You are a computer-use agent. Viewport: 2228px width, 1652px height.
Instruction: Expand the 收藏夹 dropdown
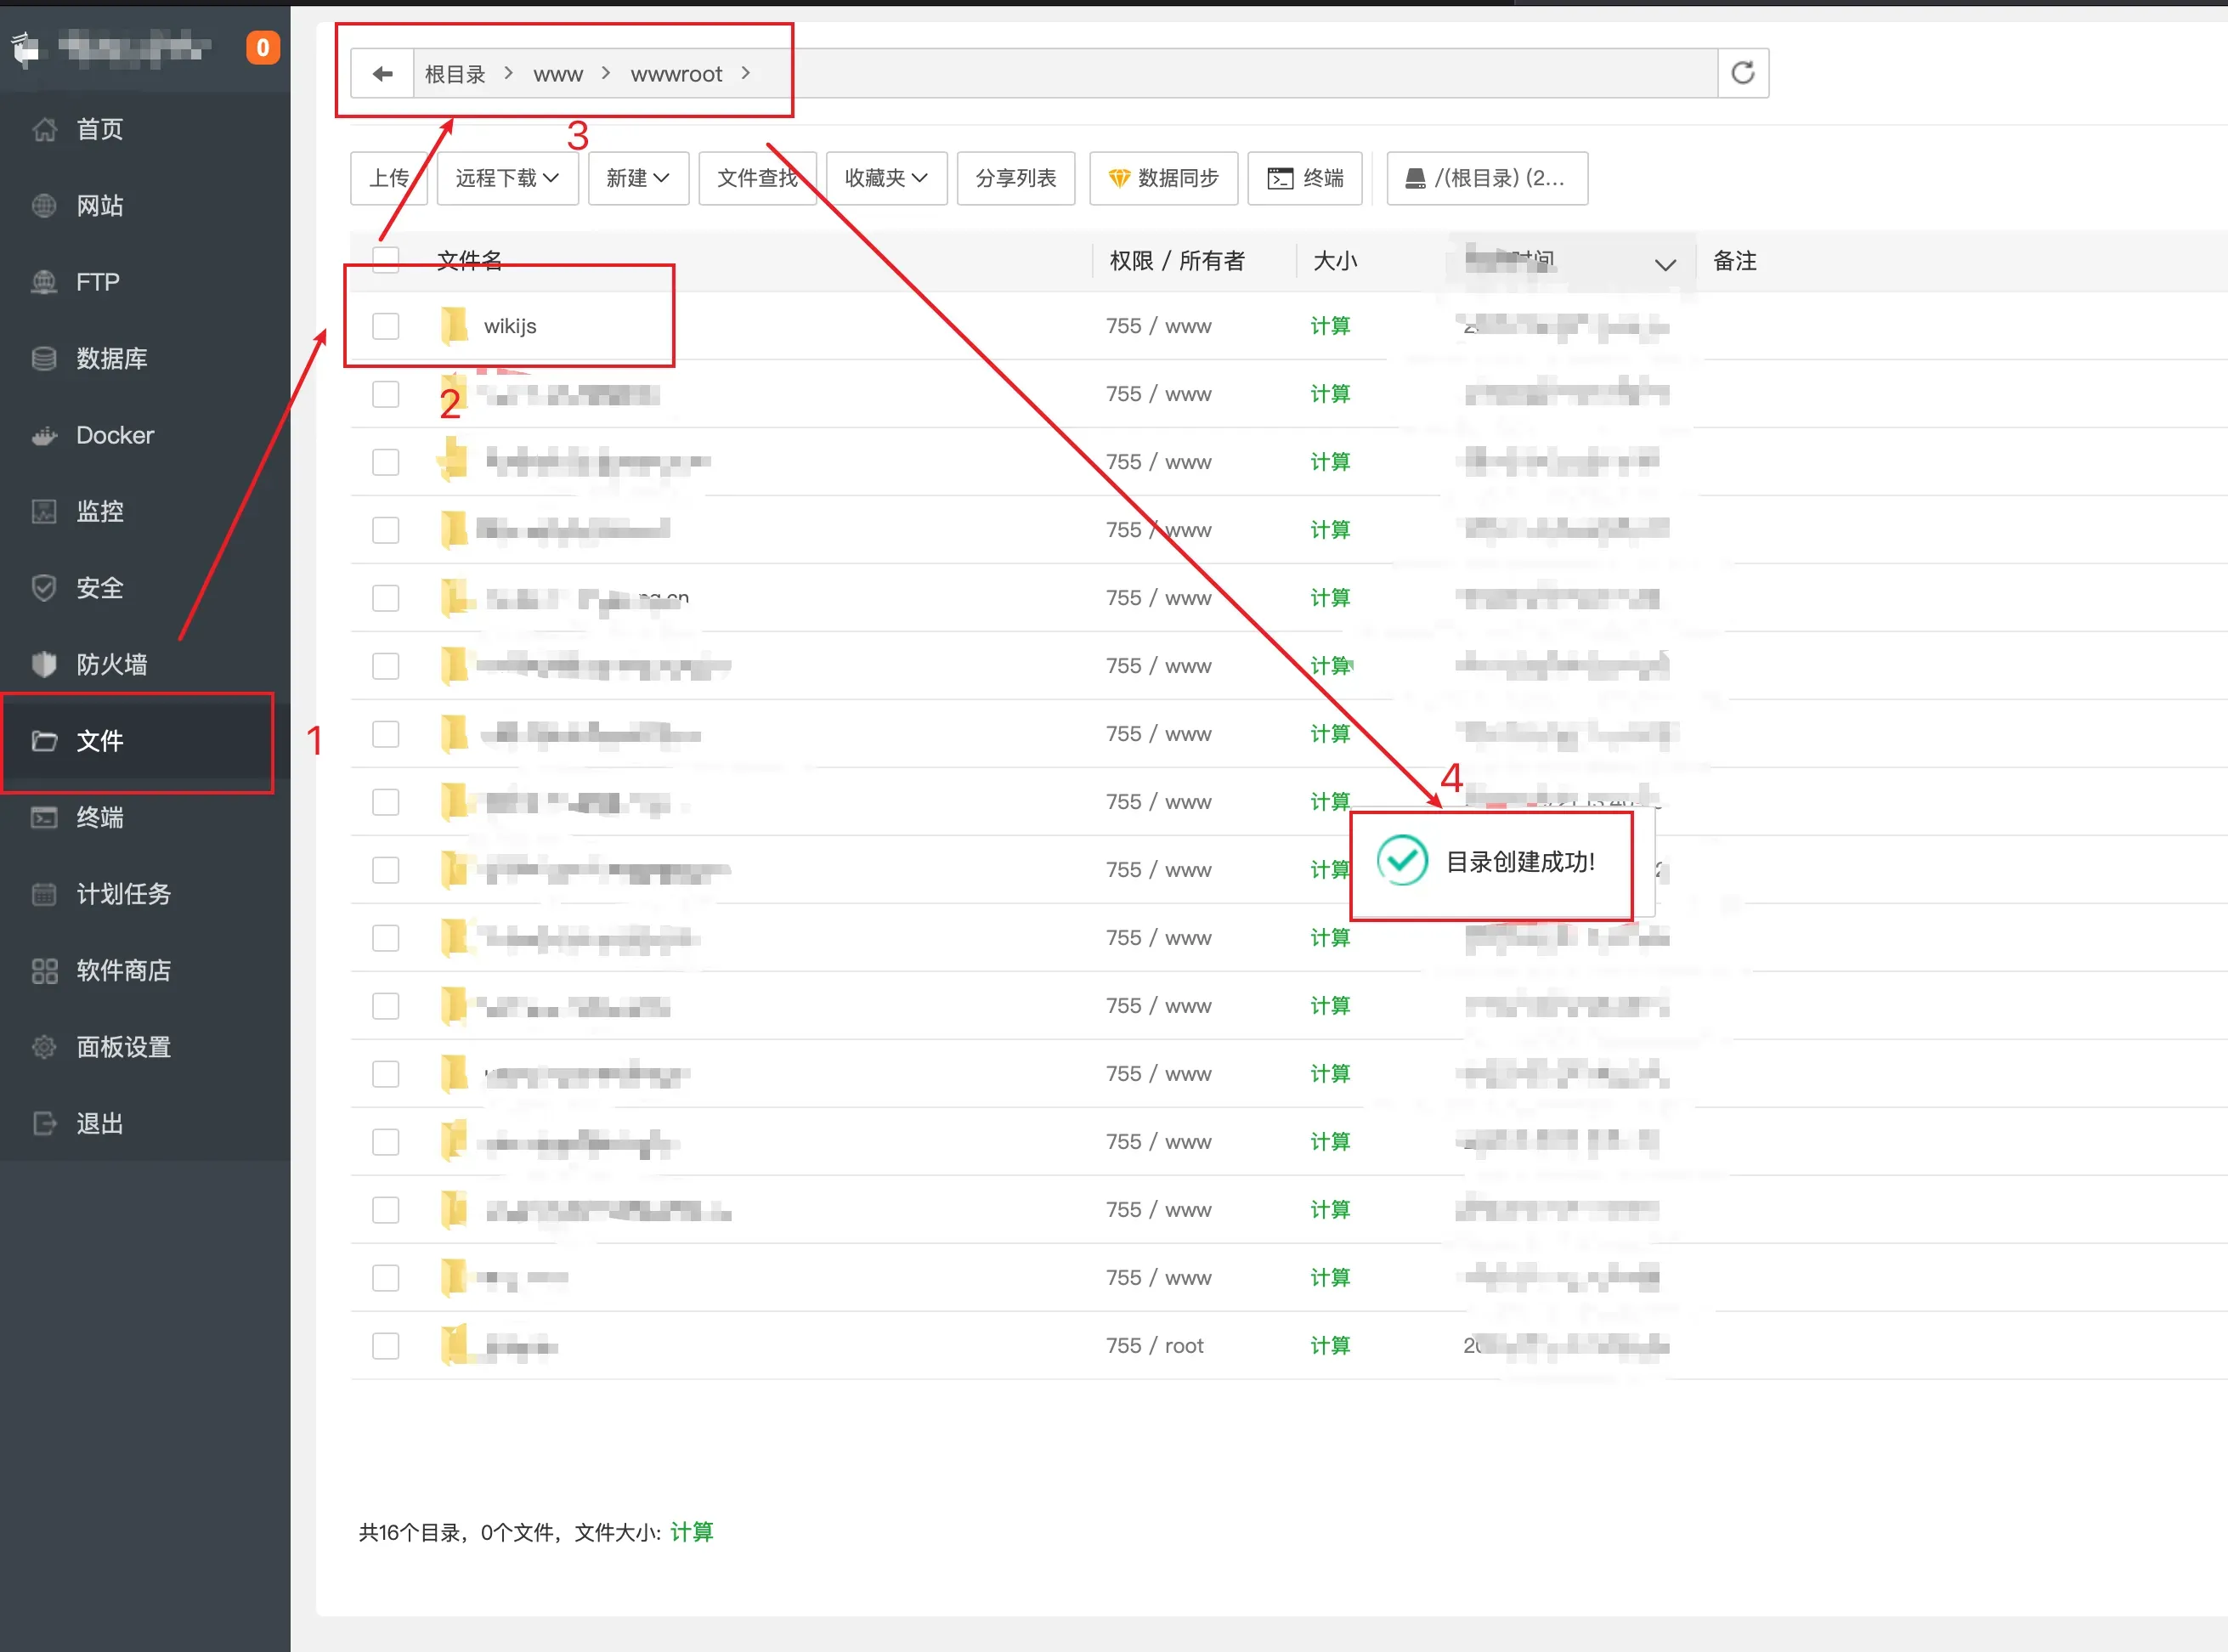(x=887, y=178)
